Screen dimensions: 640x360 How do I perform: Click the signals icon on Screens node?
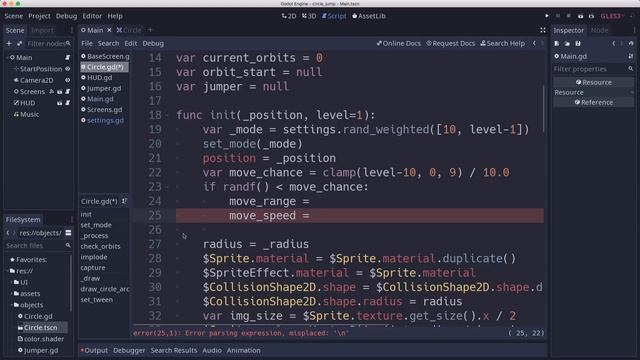[x=51, y=91]
